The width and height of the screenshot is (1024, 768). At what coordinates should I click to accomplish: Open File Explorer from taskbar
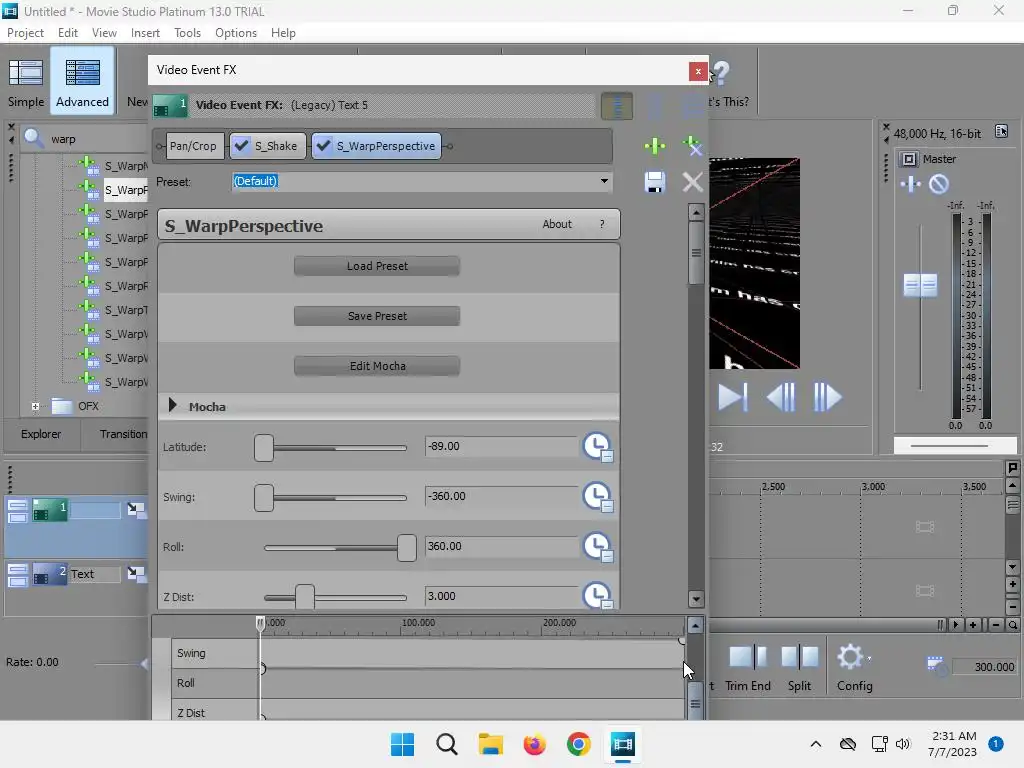(x=490, y=744)
